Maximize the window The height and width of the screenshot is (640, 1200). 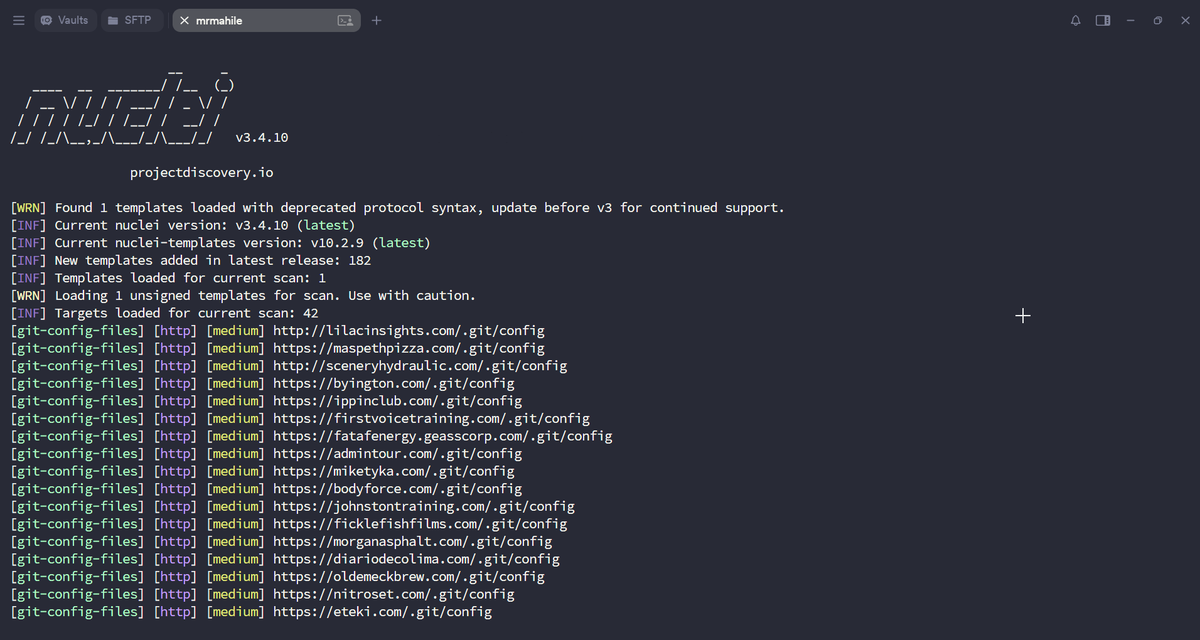tap(1157, 20)
